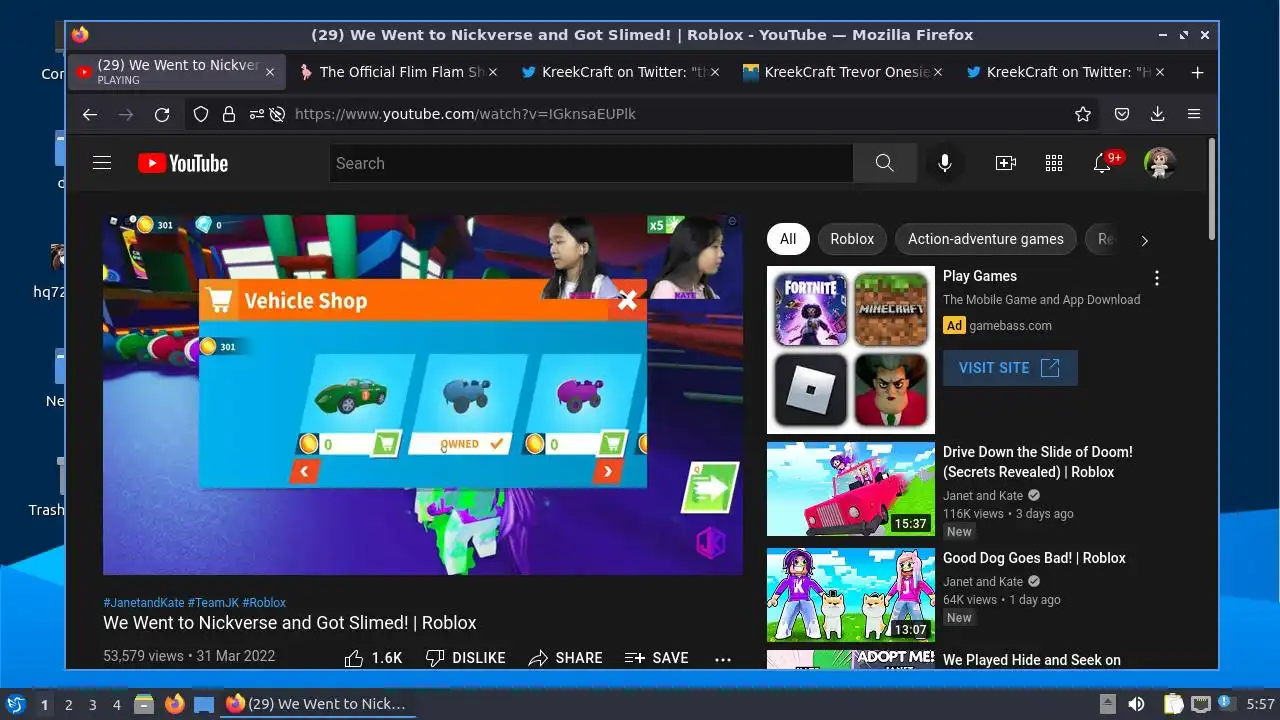Like the video with the thumbs-up
This screenshot has height=720, width=1280.
pyautogui.click(x=373, y=658)
